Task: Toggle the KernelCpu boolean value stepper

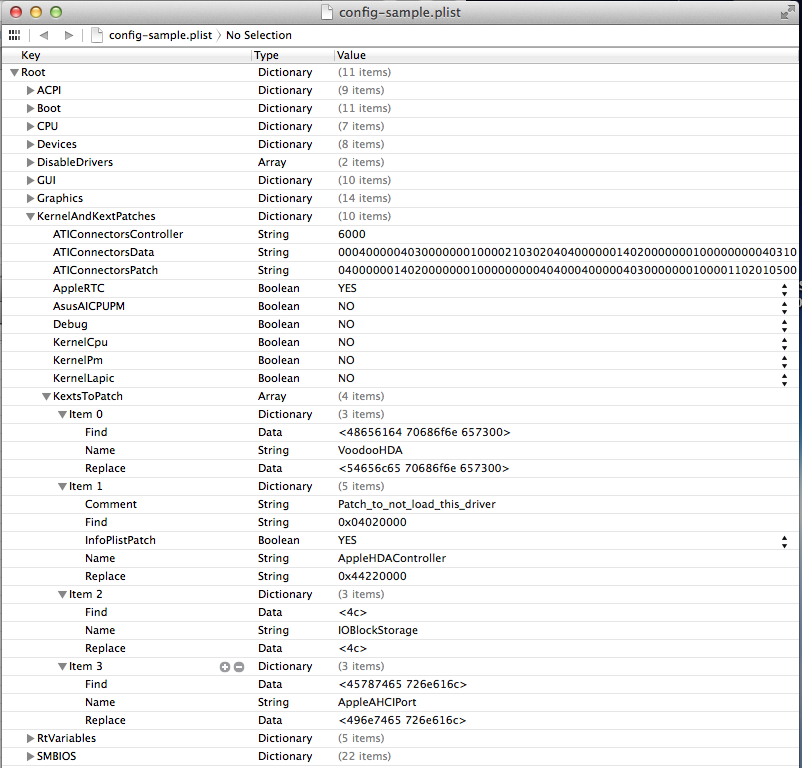Action: coord(784,343)
